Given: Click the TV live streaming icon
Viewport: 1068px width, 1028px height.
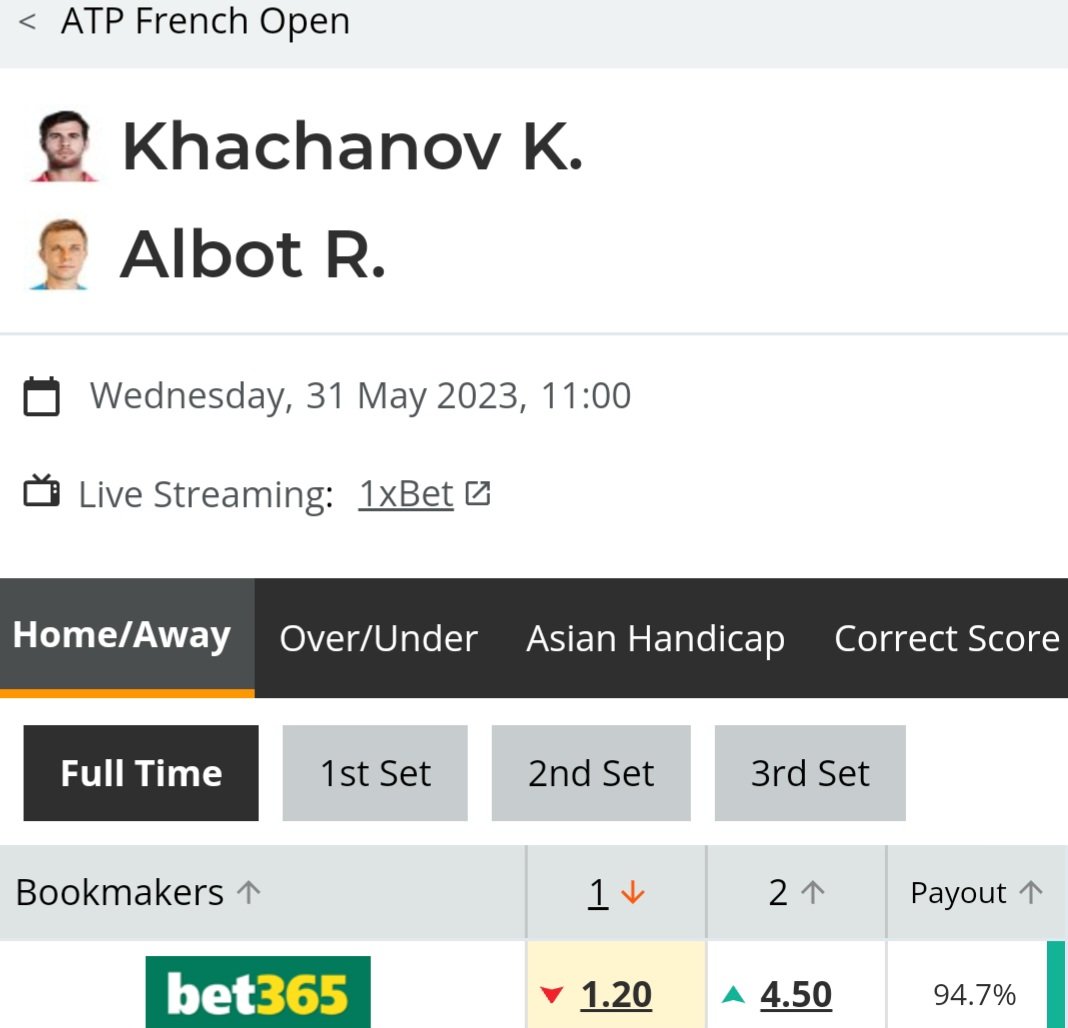Looking at the screenshot, I should click(x=42, y=493).
